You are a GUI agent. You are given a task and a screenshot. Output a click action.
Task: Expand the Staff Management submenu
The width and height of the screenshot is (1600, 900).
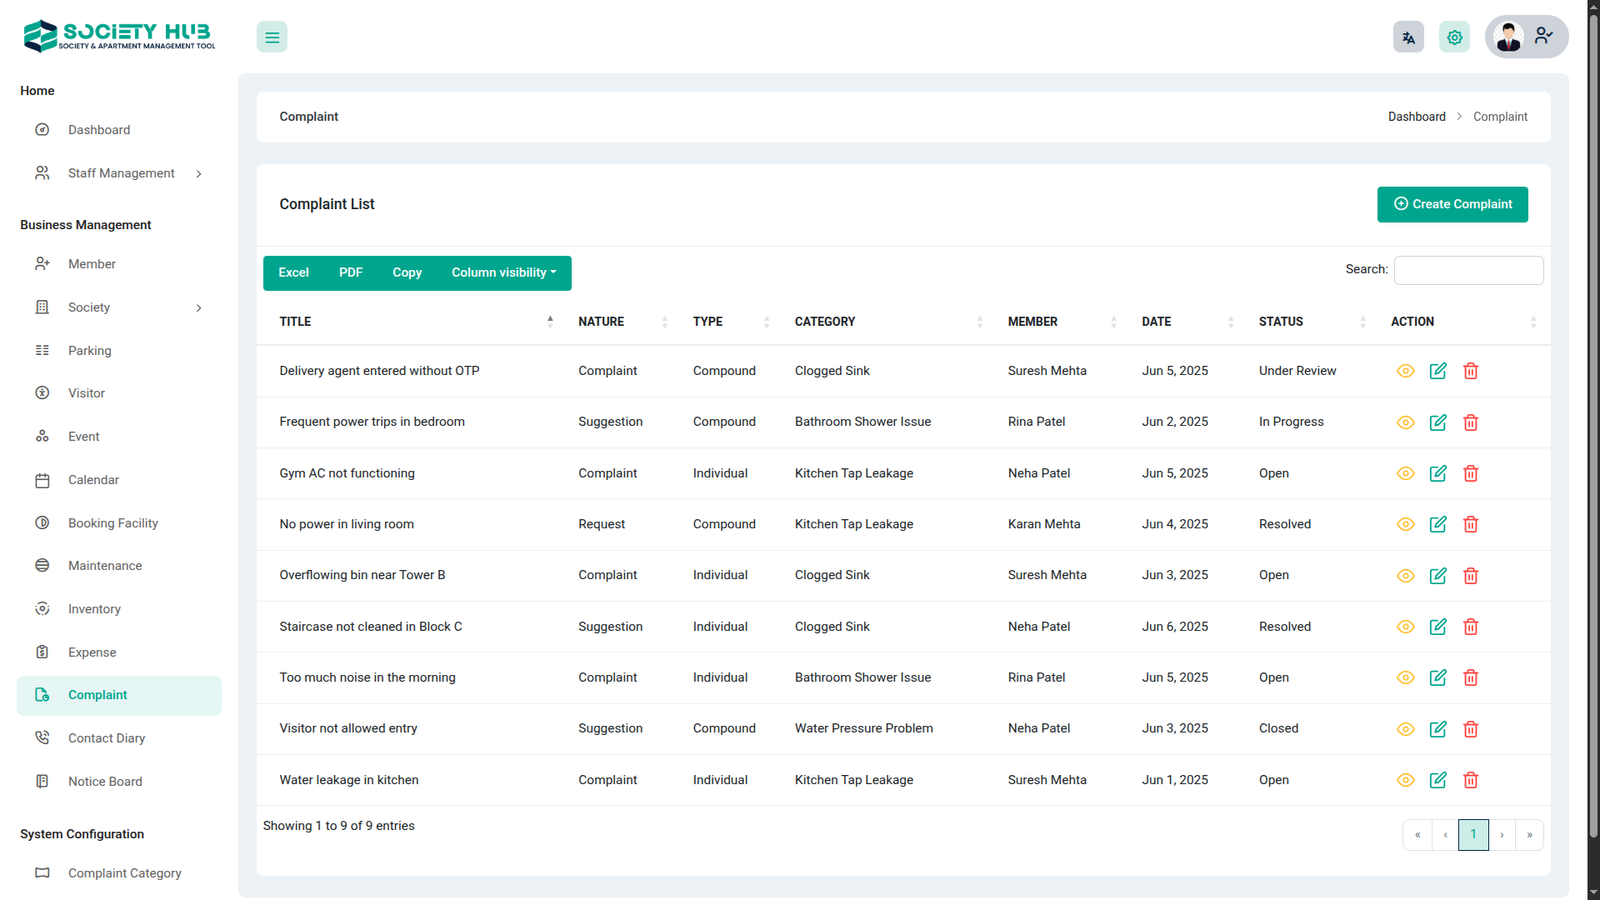(120, 173)
